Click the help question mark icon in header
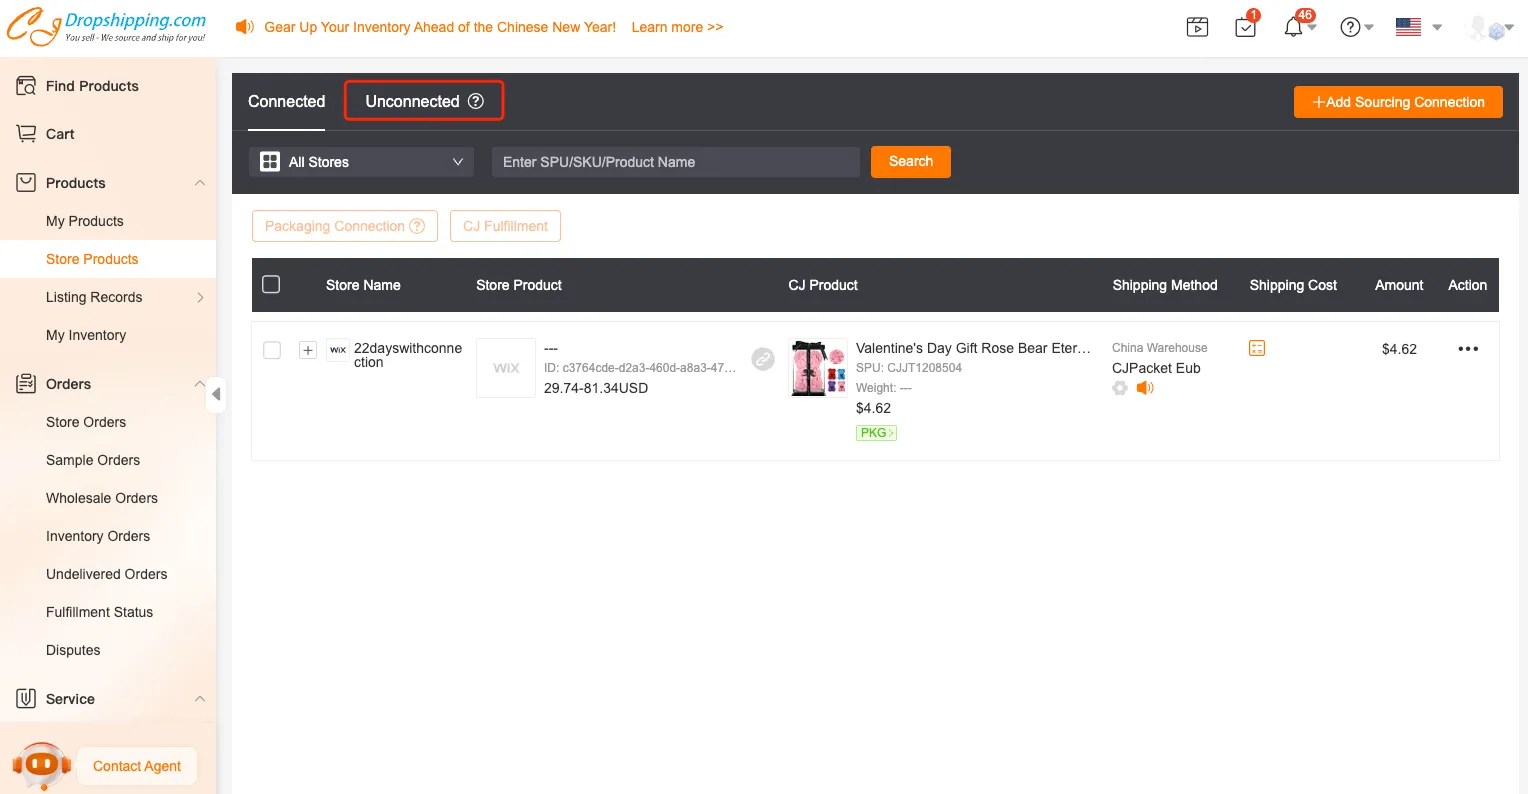Screen dimensions: 1528x794 click(x=1350, y=27)
